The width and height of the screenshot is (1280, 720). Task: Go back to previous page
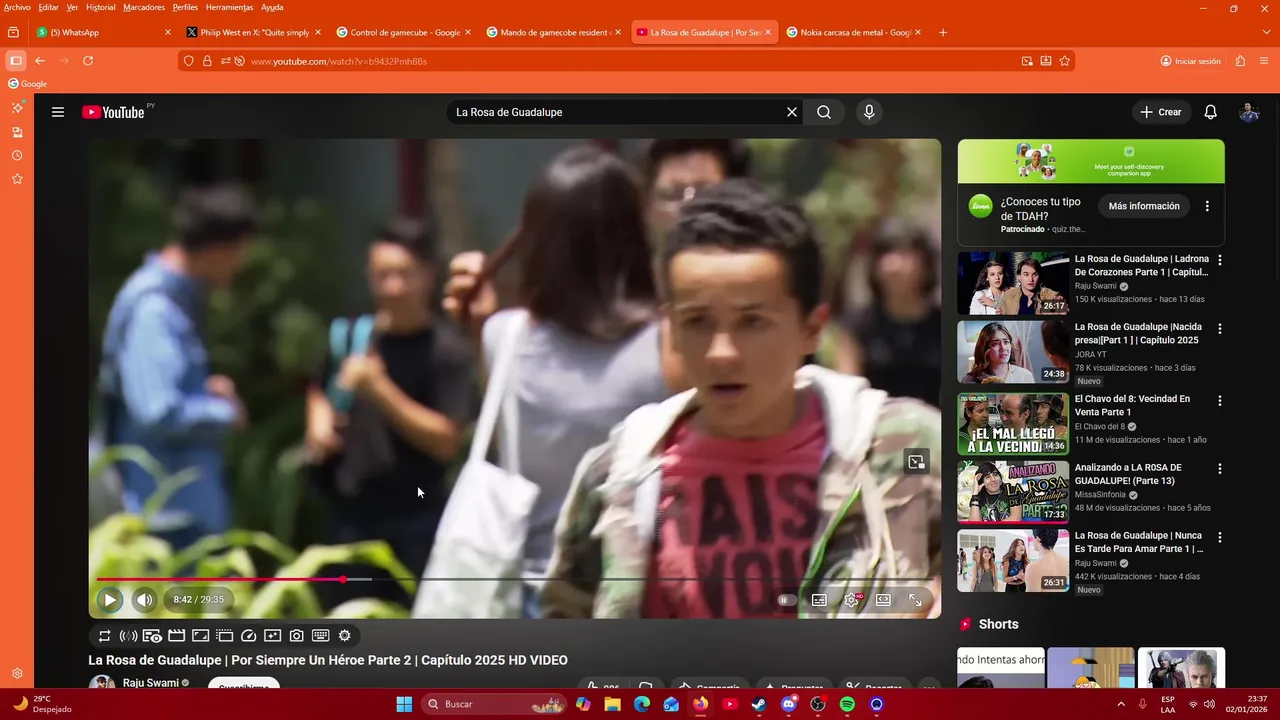coord(40,61)
